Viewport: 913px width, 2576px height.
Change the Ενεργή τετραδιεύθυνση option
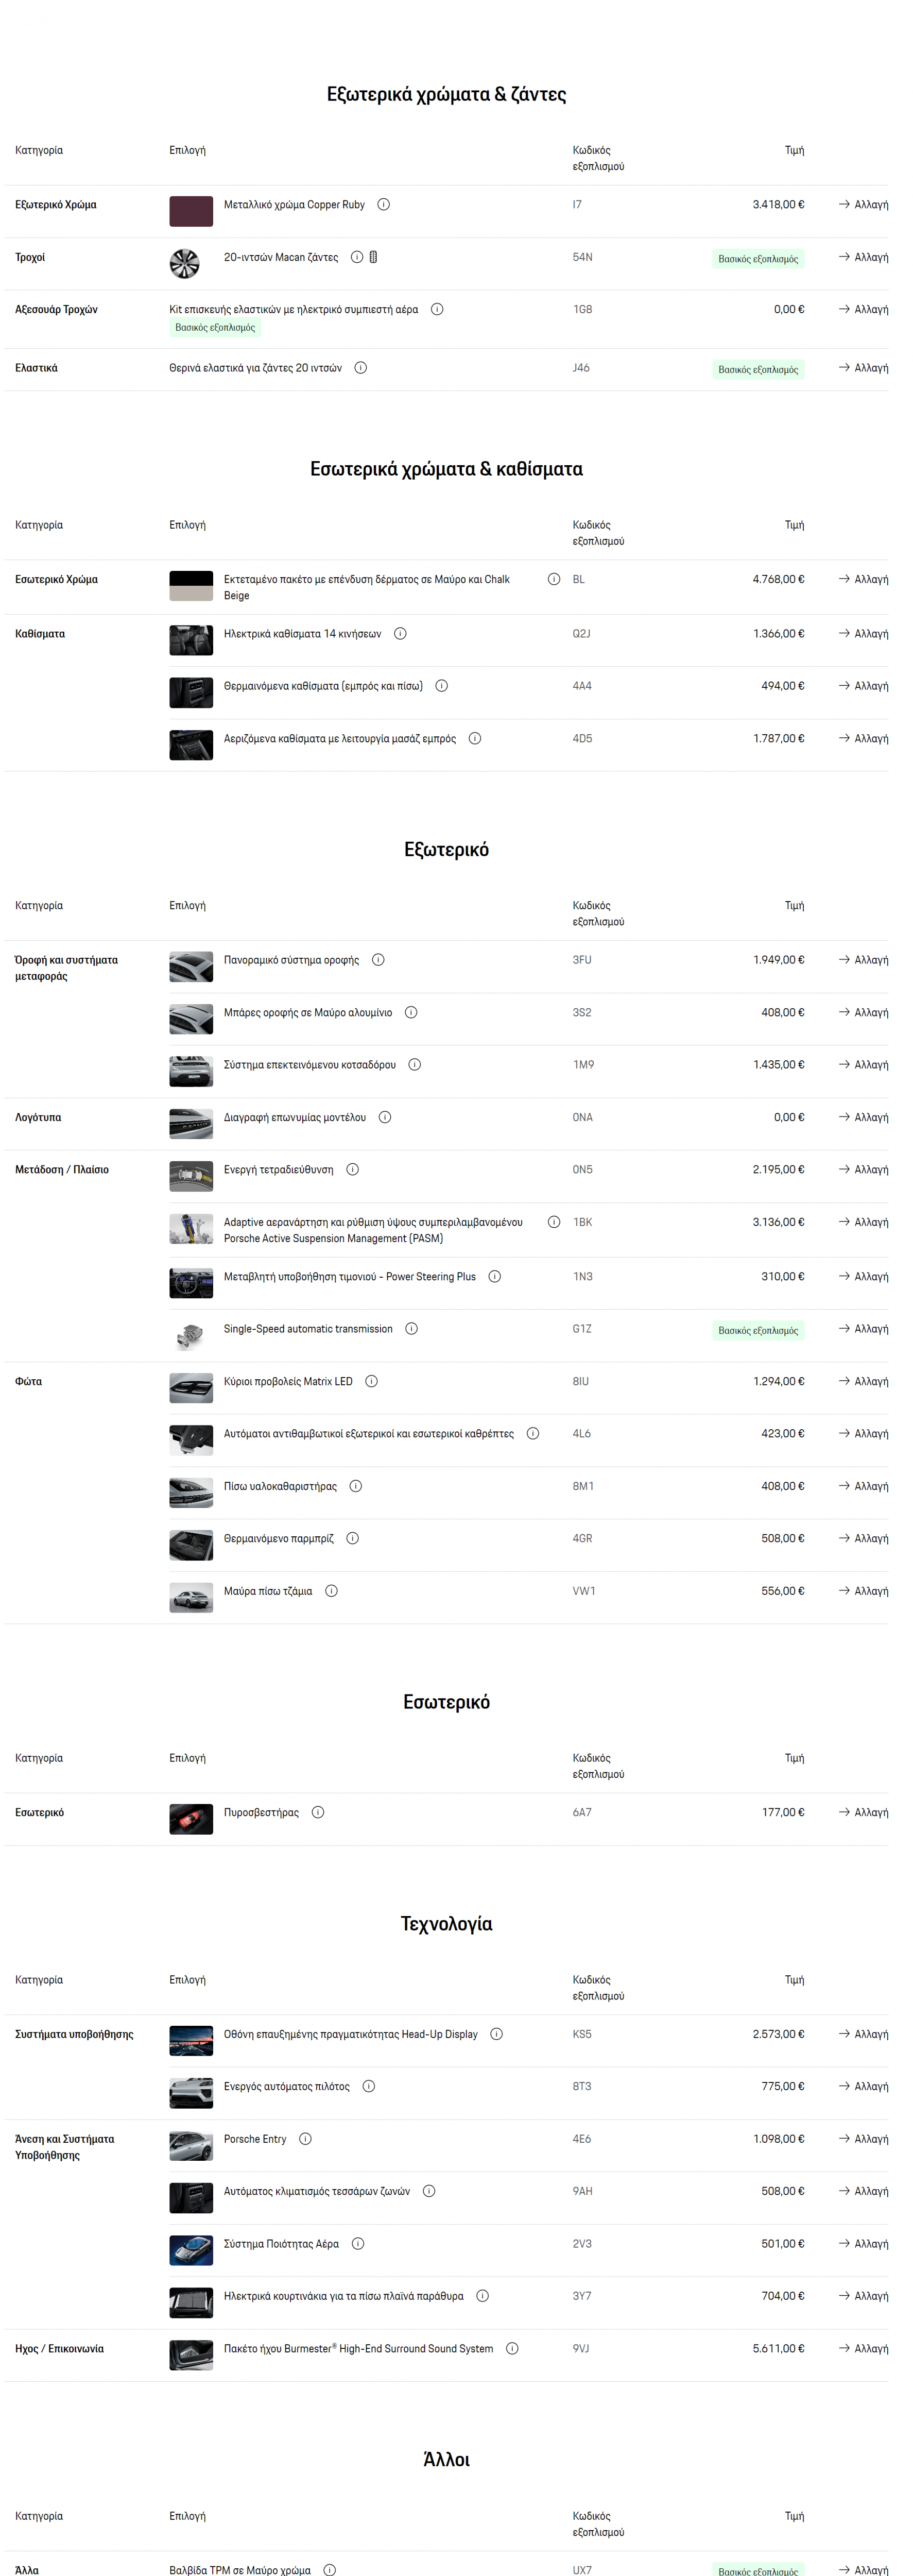click(x=864, y=1170)
